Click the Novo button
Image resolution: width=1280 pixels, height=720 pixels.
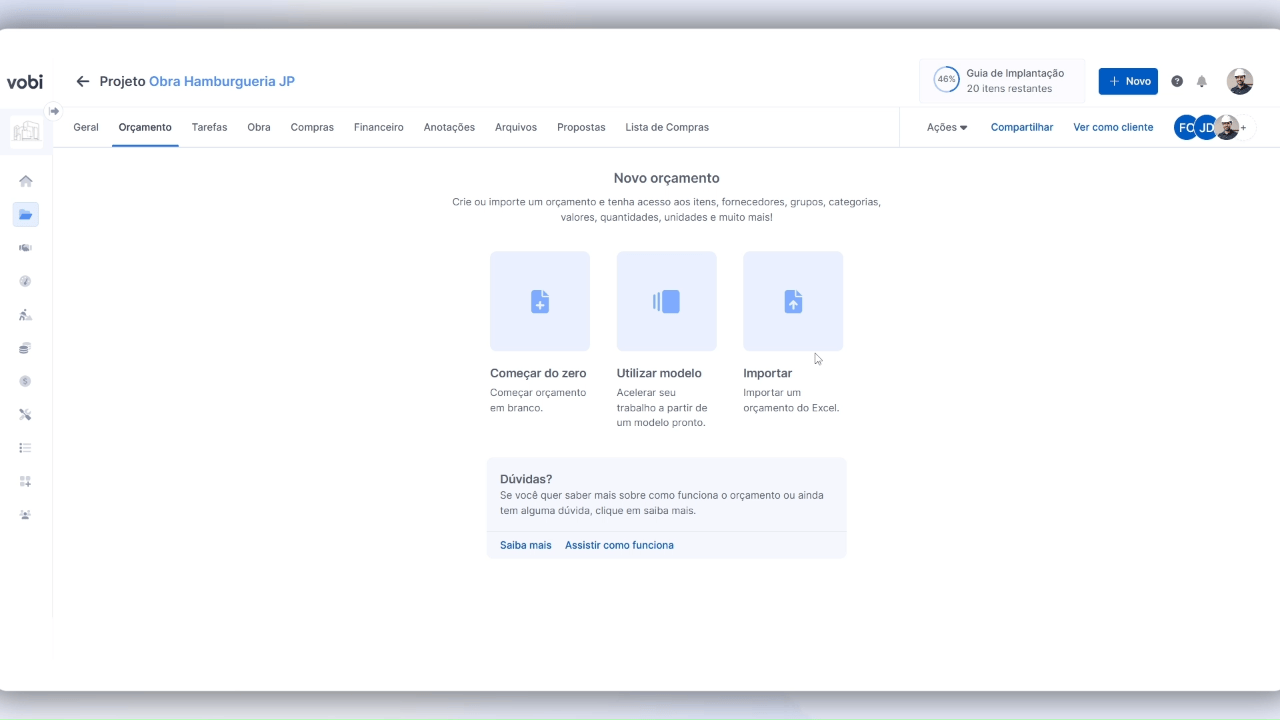1128,82
